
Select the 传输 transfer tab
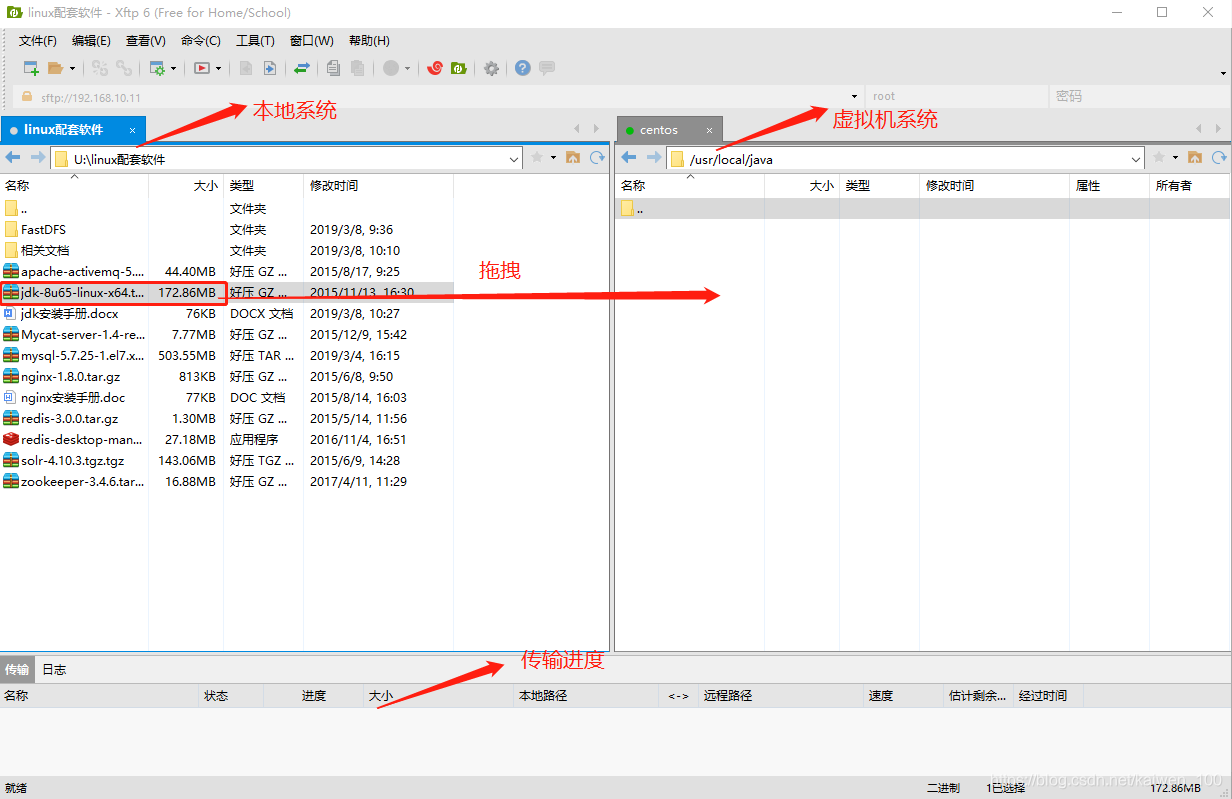pos(17,669)
